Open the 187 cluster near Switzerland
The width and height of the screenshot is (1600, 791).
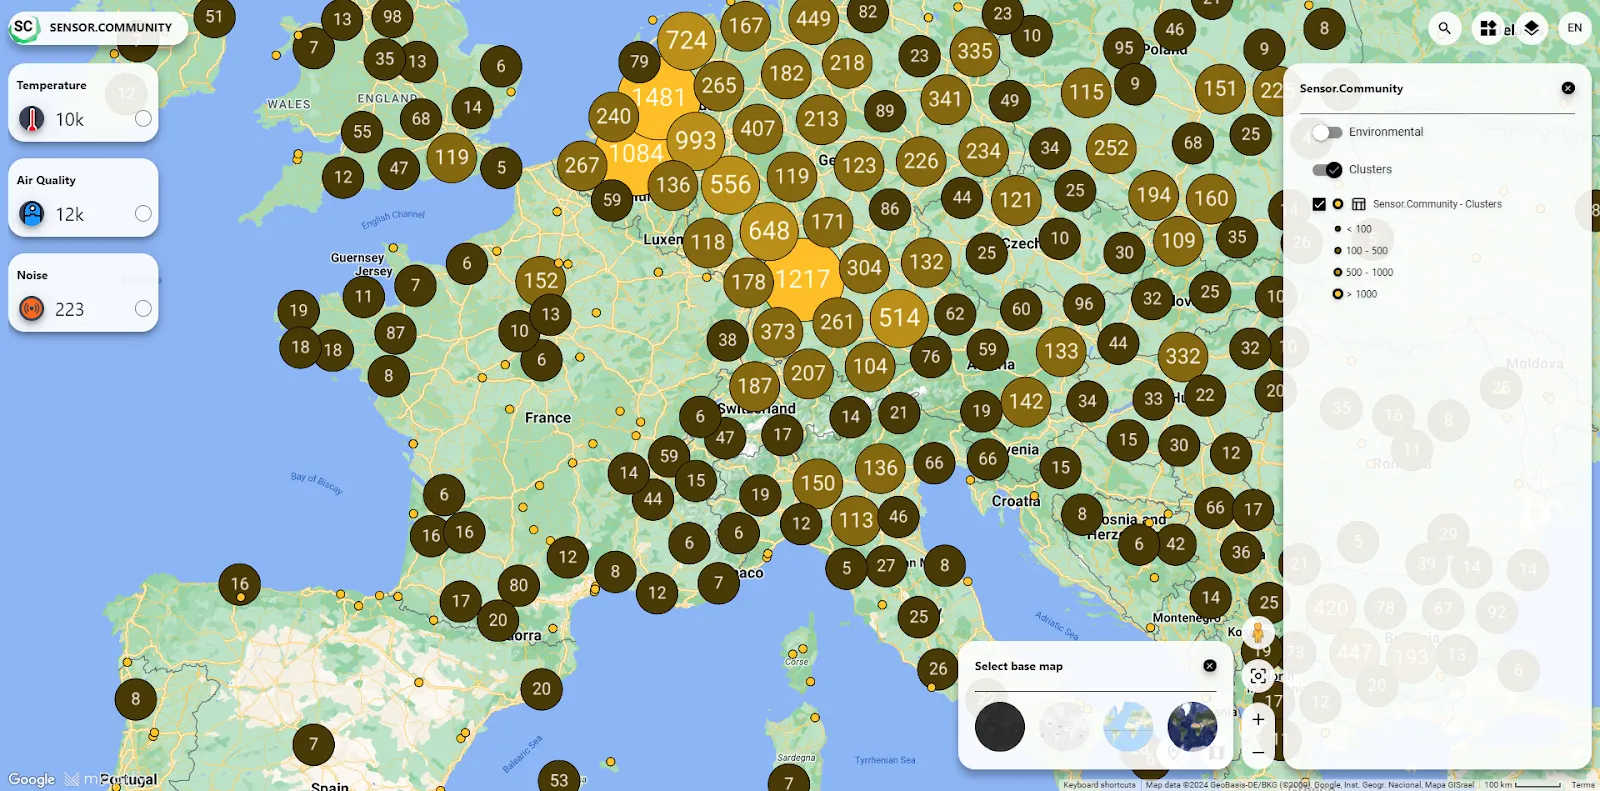click(754, 386)
